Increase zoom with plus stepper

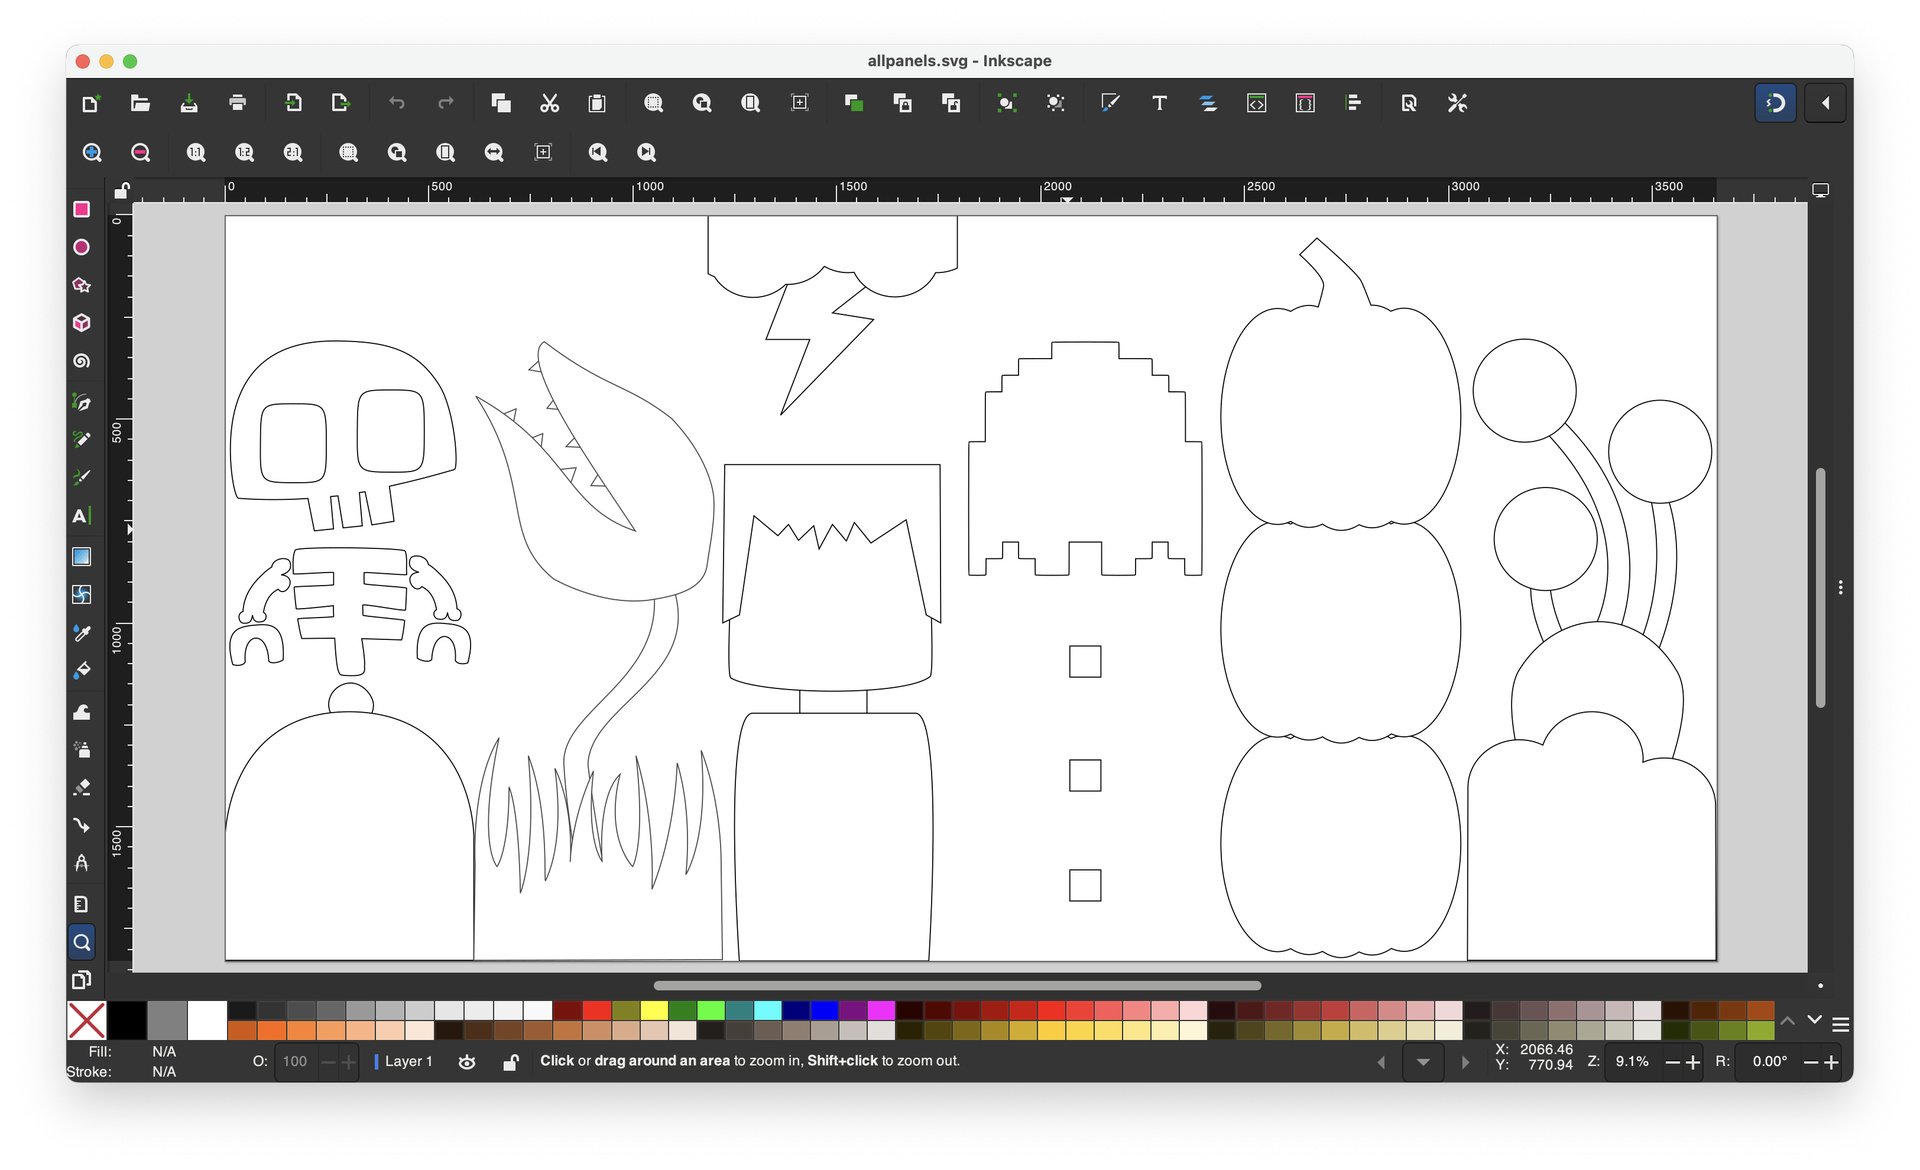pyautogui.click(x=1693, y=1062)
